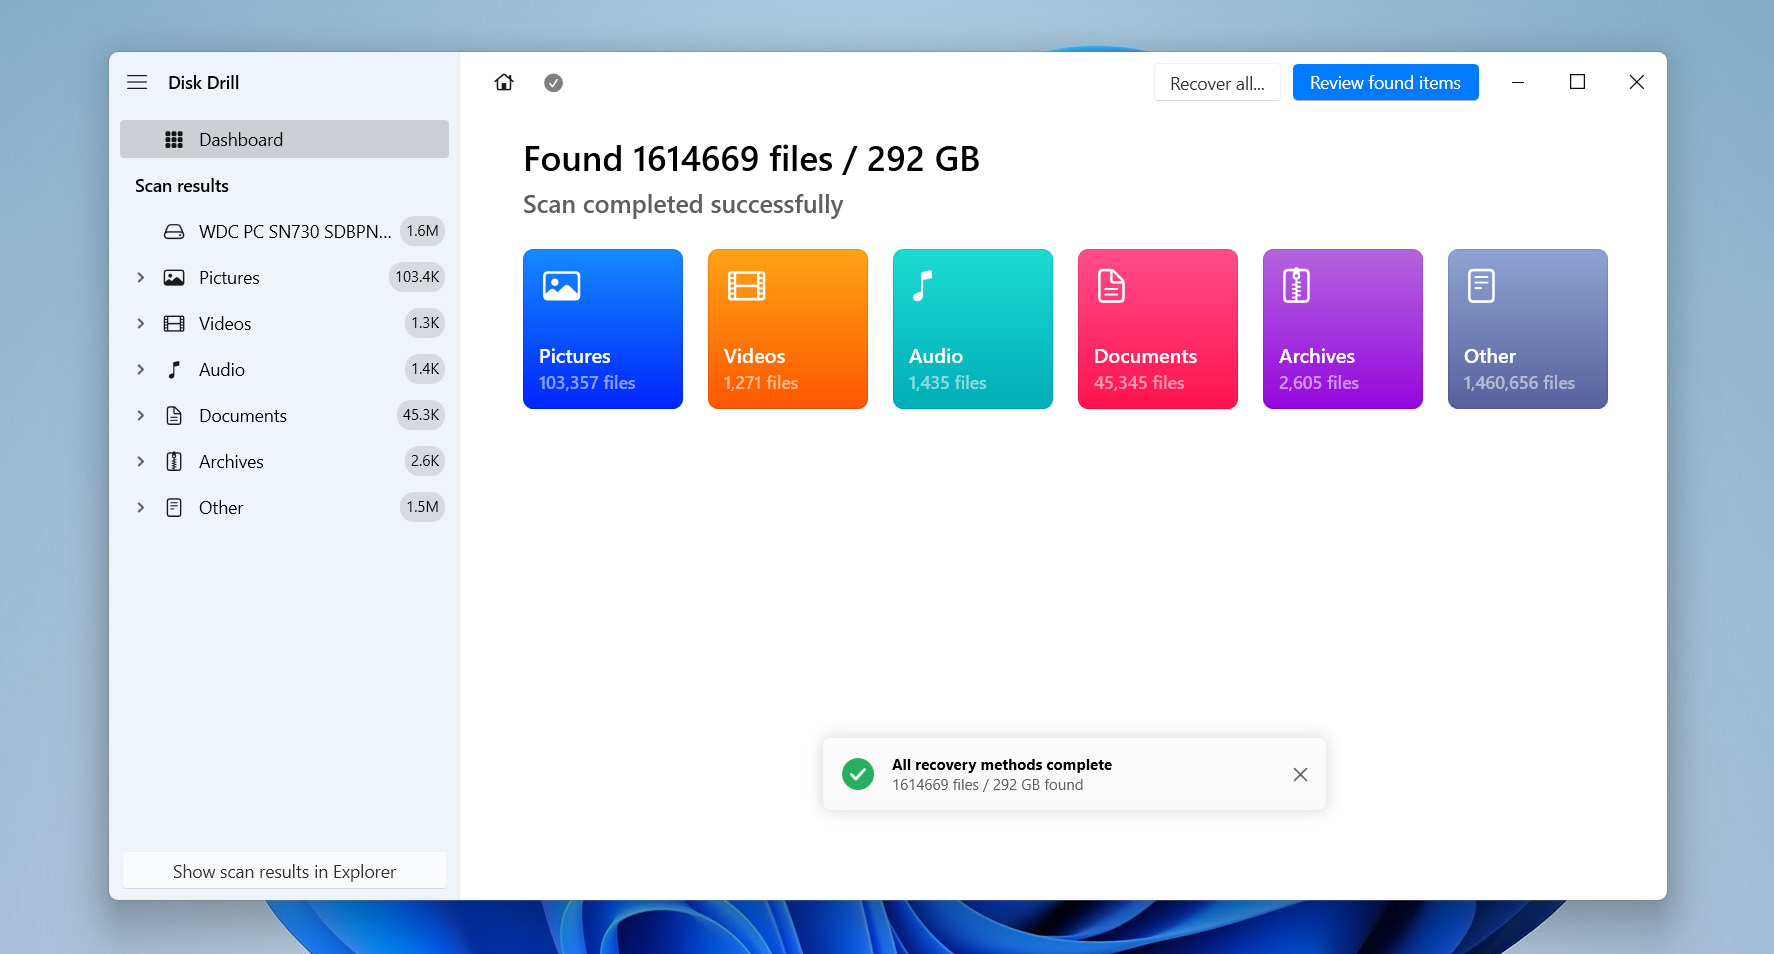The width and height of the screenshot is (1774, 954).
Task: Open the Audio 1,435 files card
Action: click(973, 329)
